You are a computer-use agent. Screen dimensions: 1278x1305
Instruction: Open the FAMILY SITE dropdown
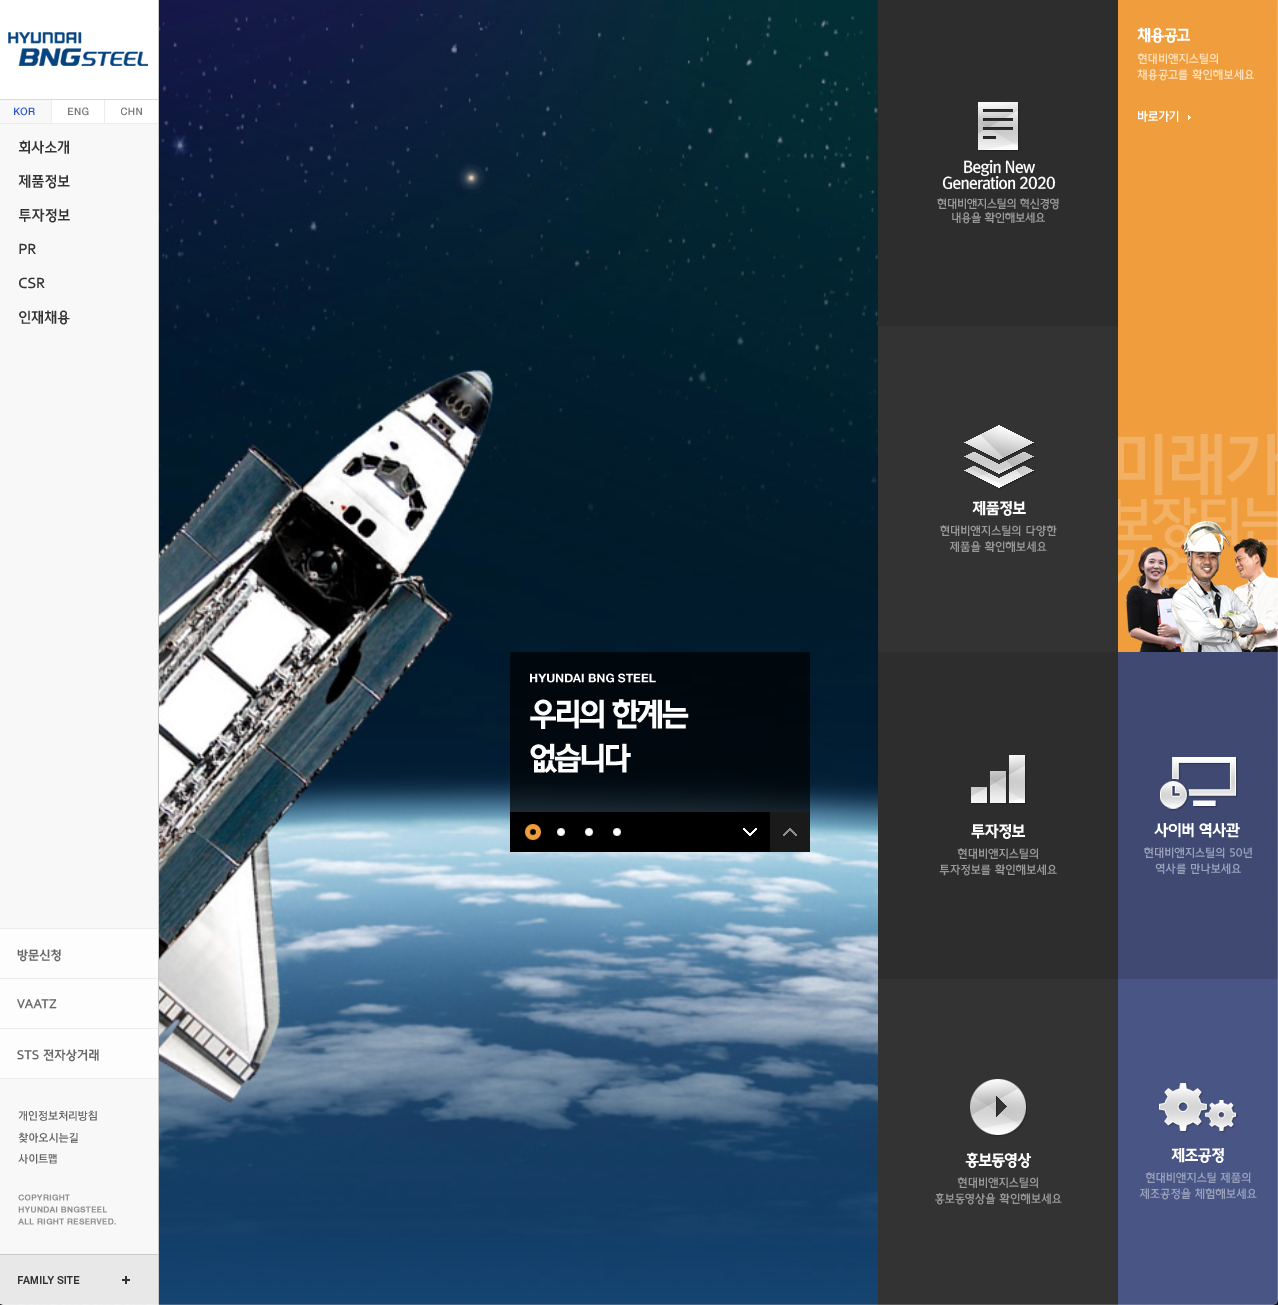point(79,1280)
